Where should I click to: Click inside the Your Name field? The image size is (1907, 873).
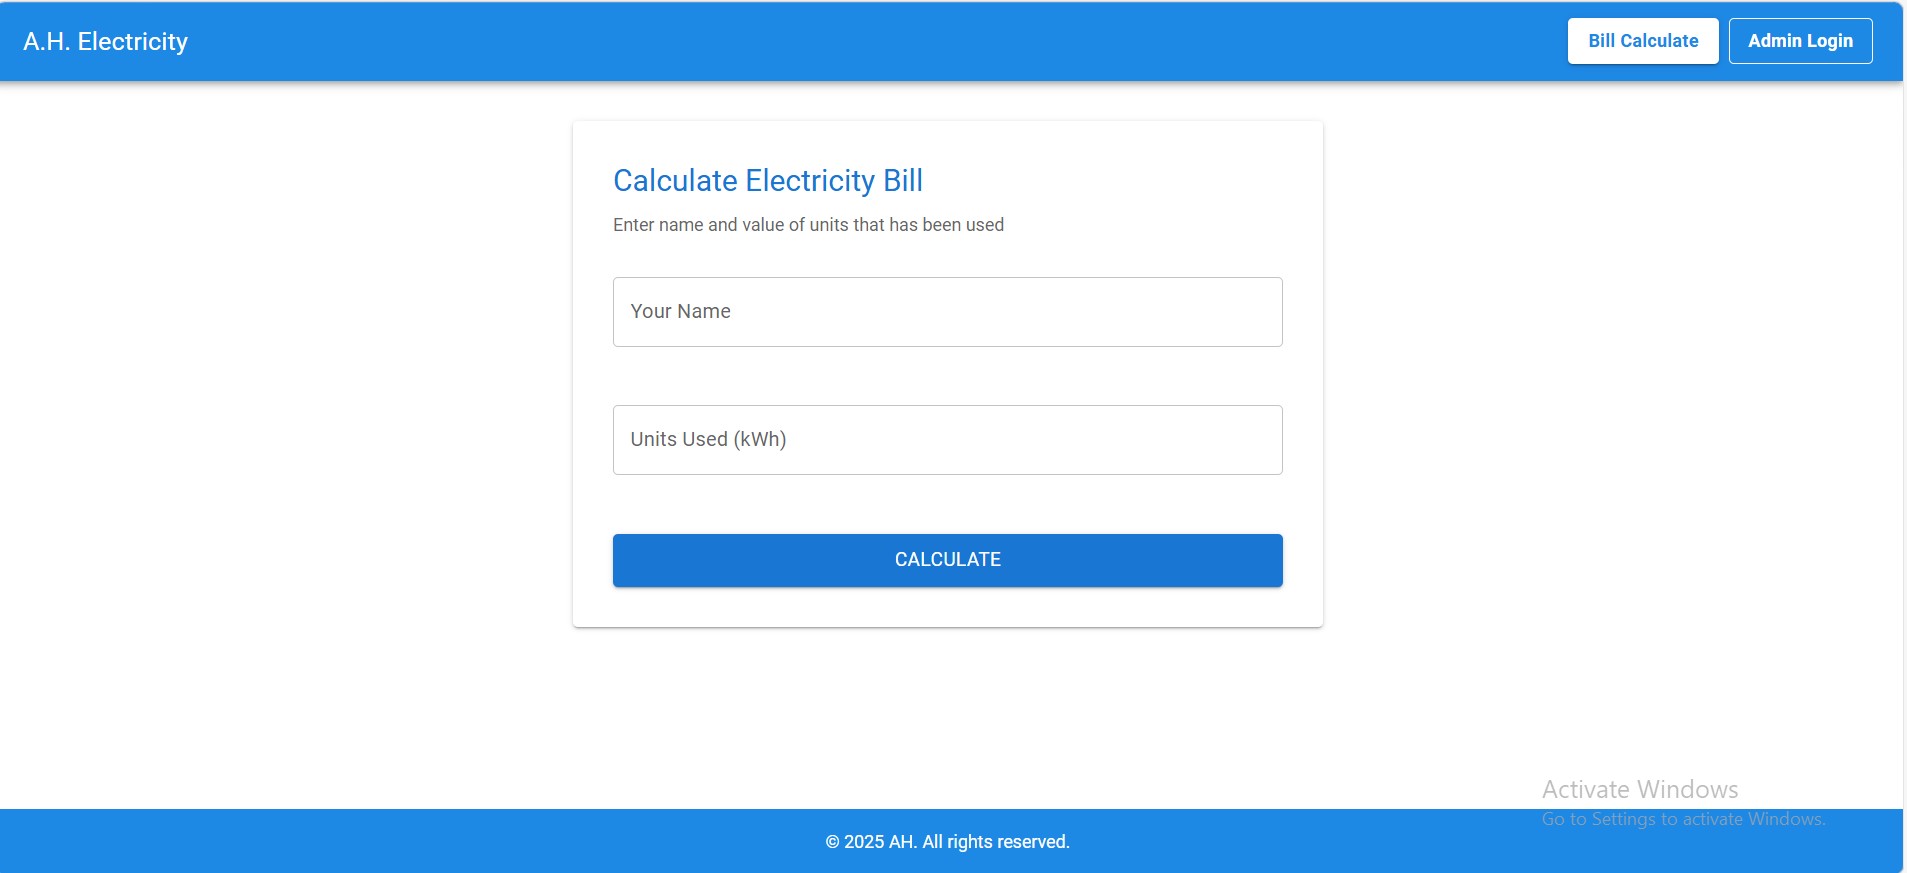946,311
